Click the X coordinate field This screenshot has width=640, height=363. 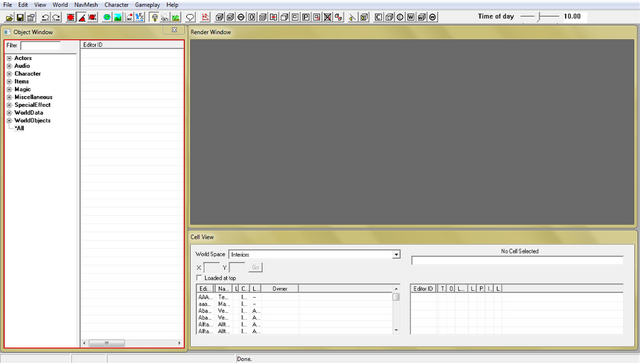211,267
